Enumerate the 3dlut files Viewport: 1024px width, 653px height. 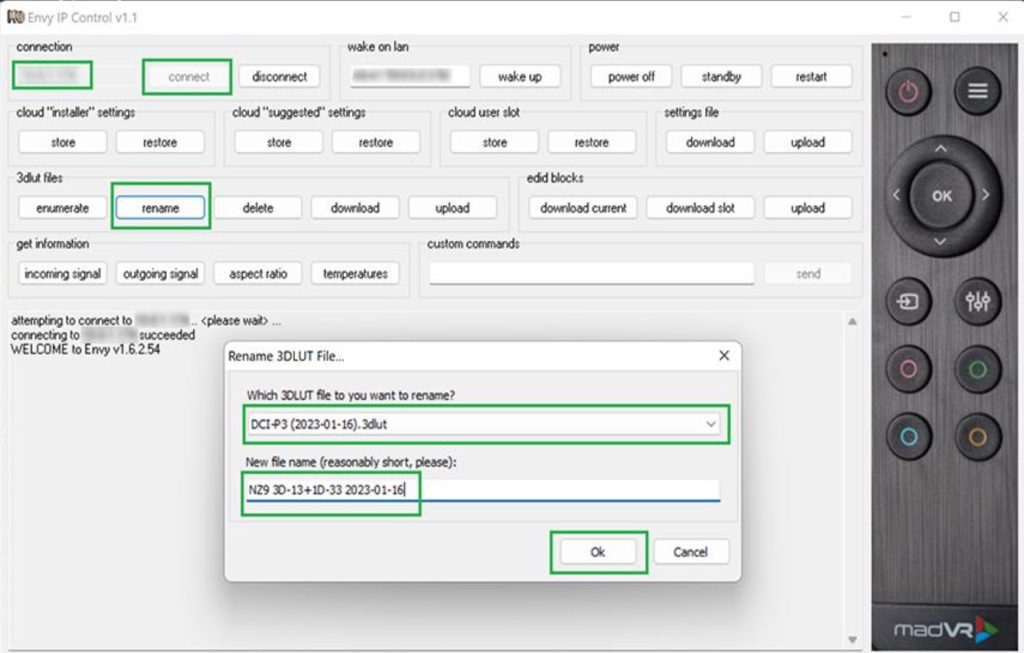(x=63, y=208)
